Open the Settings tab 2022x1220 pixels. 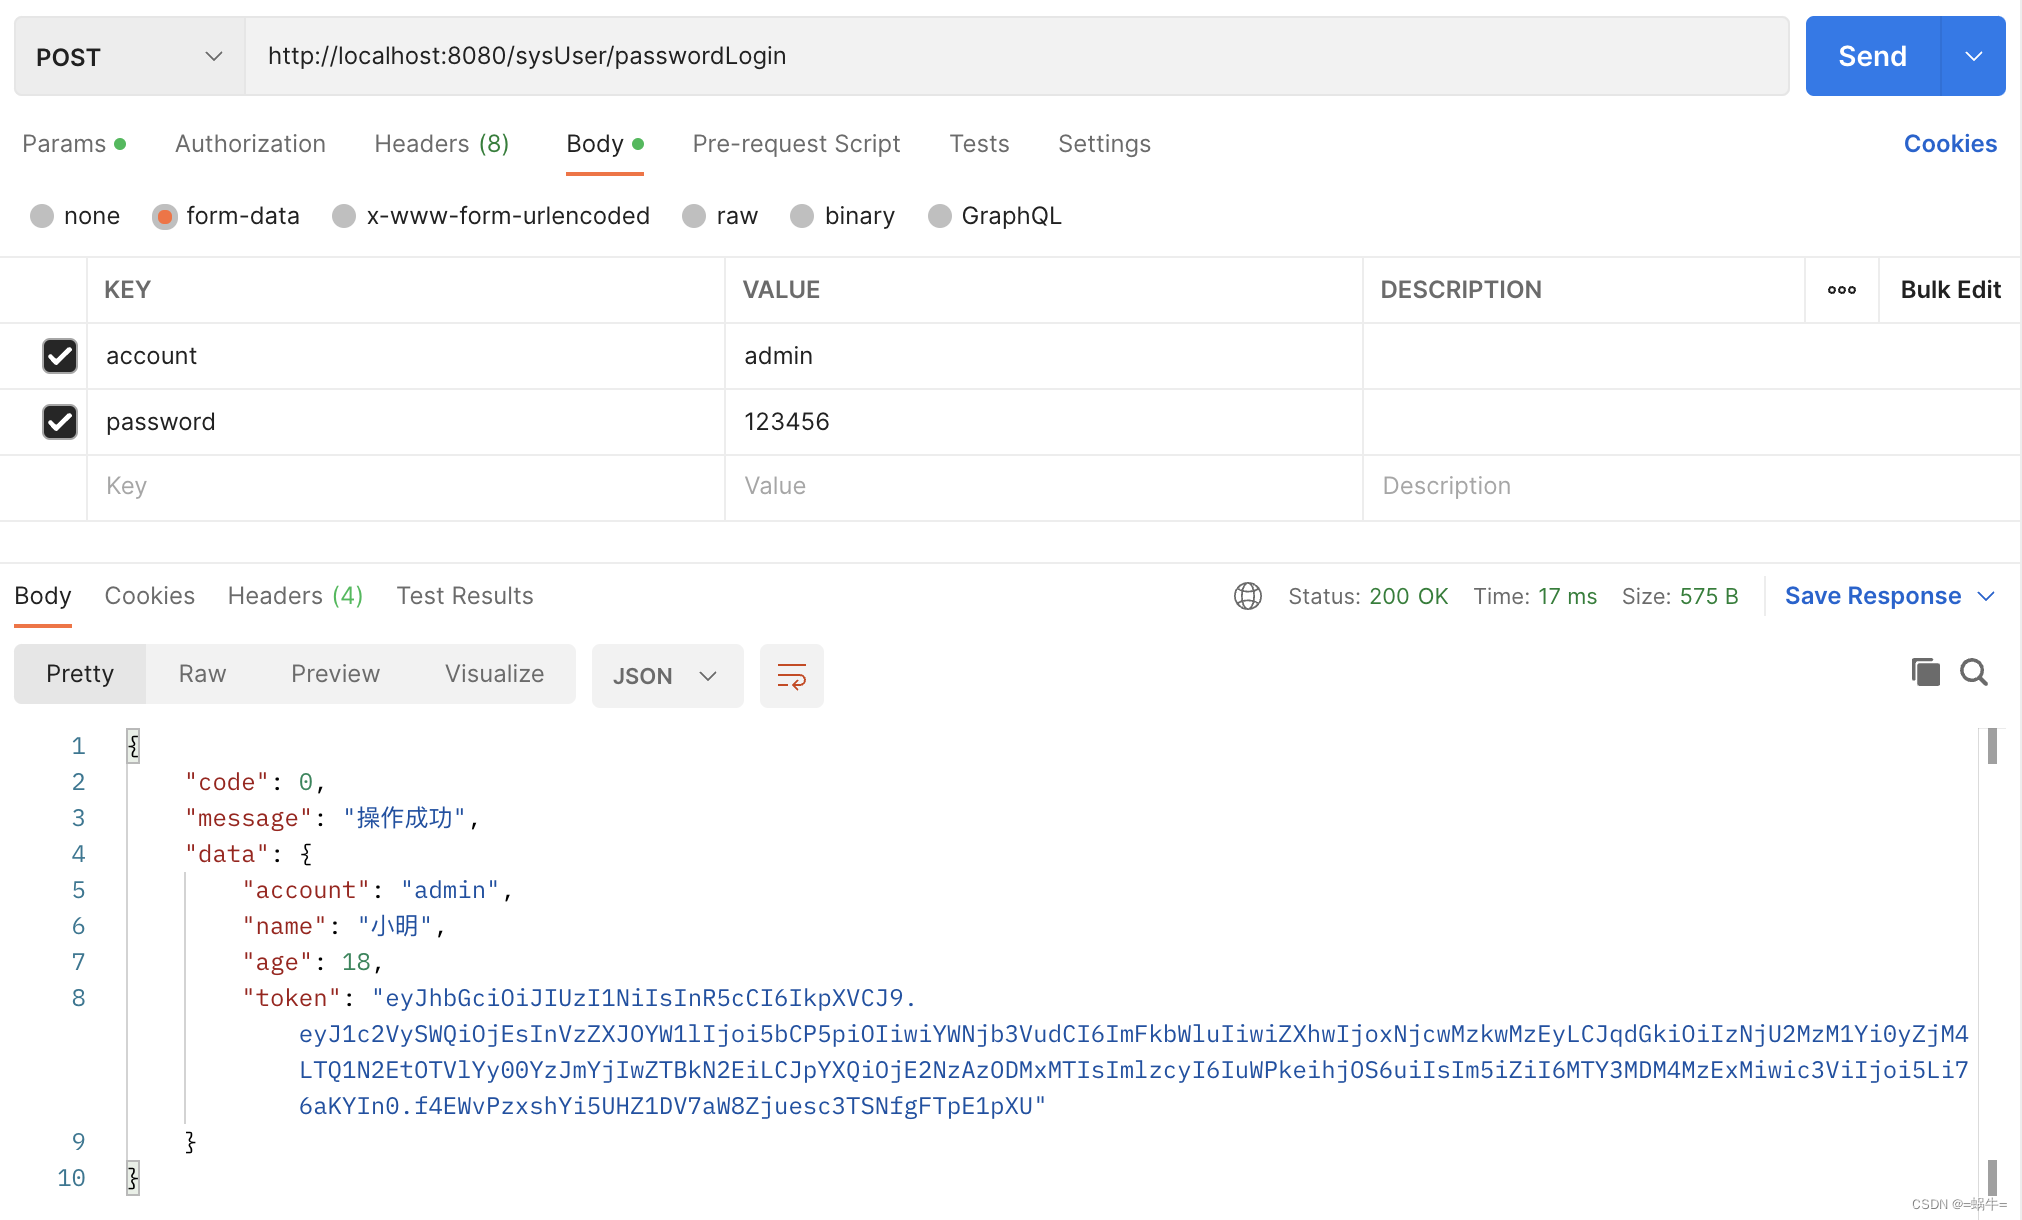1104,144
